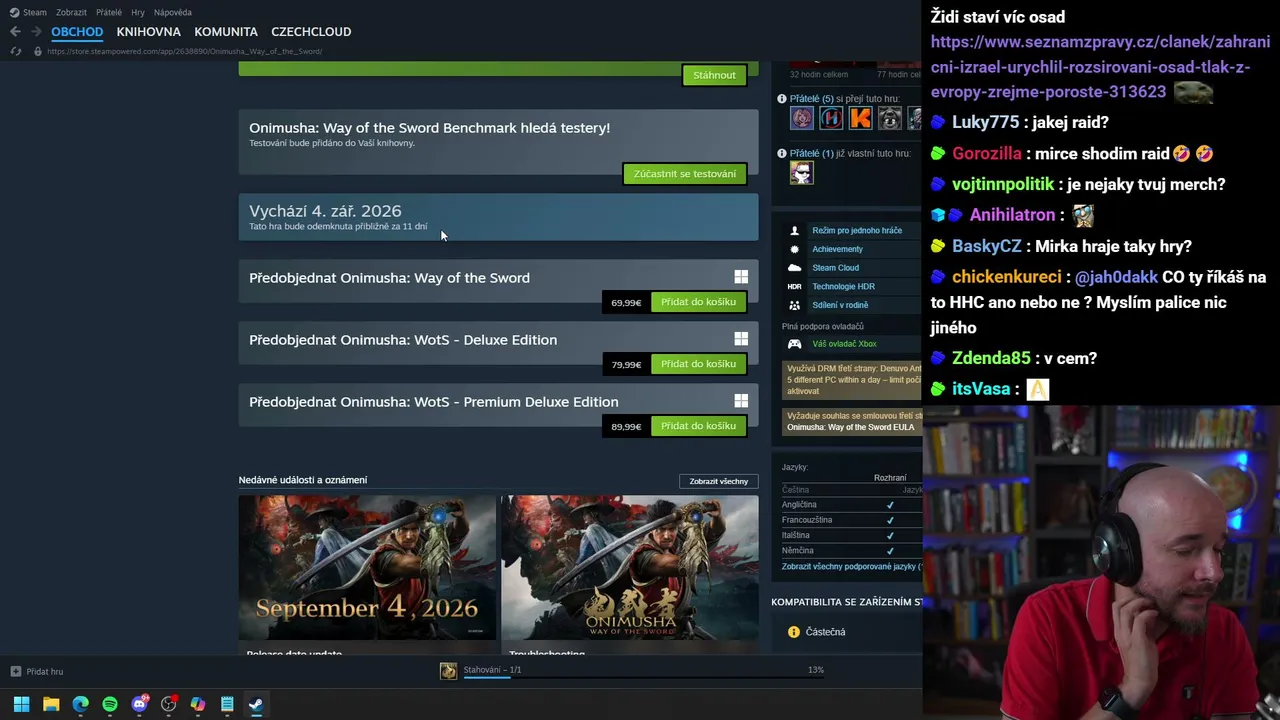Open the Achievementy feature link

[x=837, y=249]
